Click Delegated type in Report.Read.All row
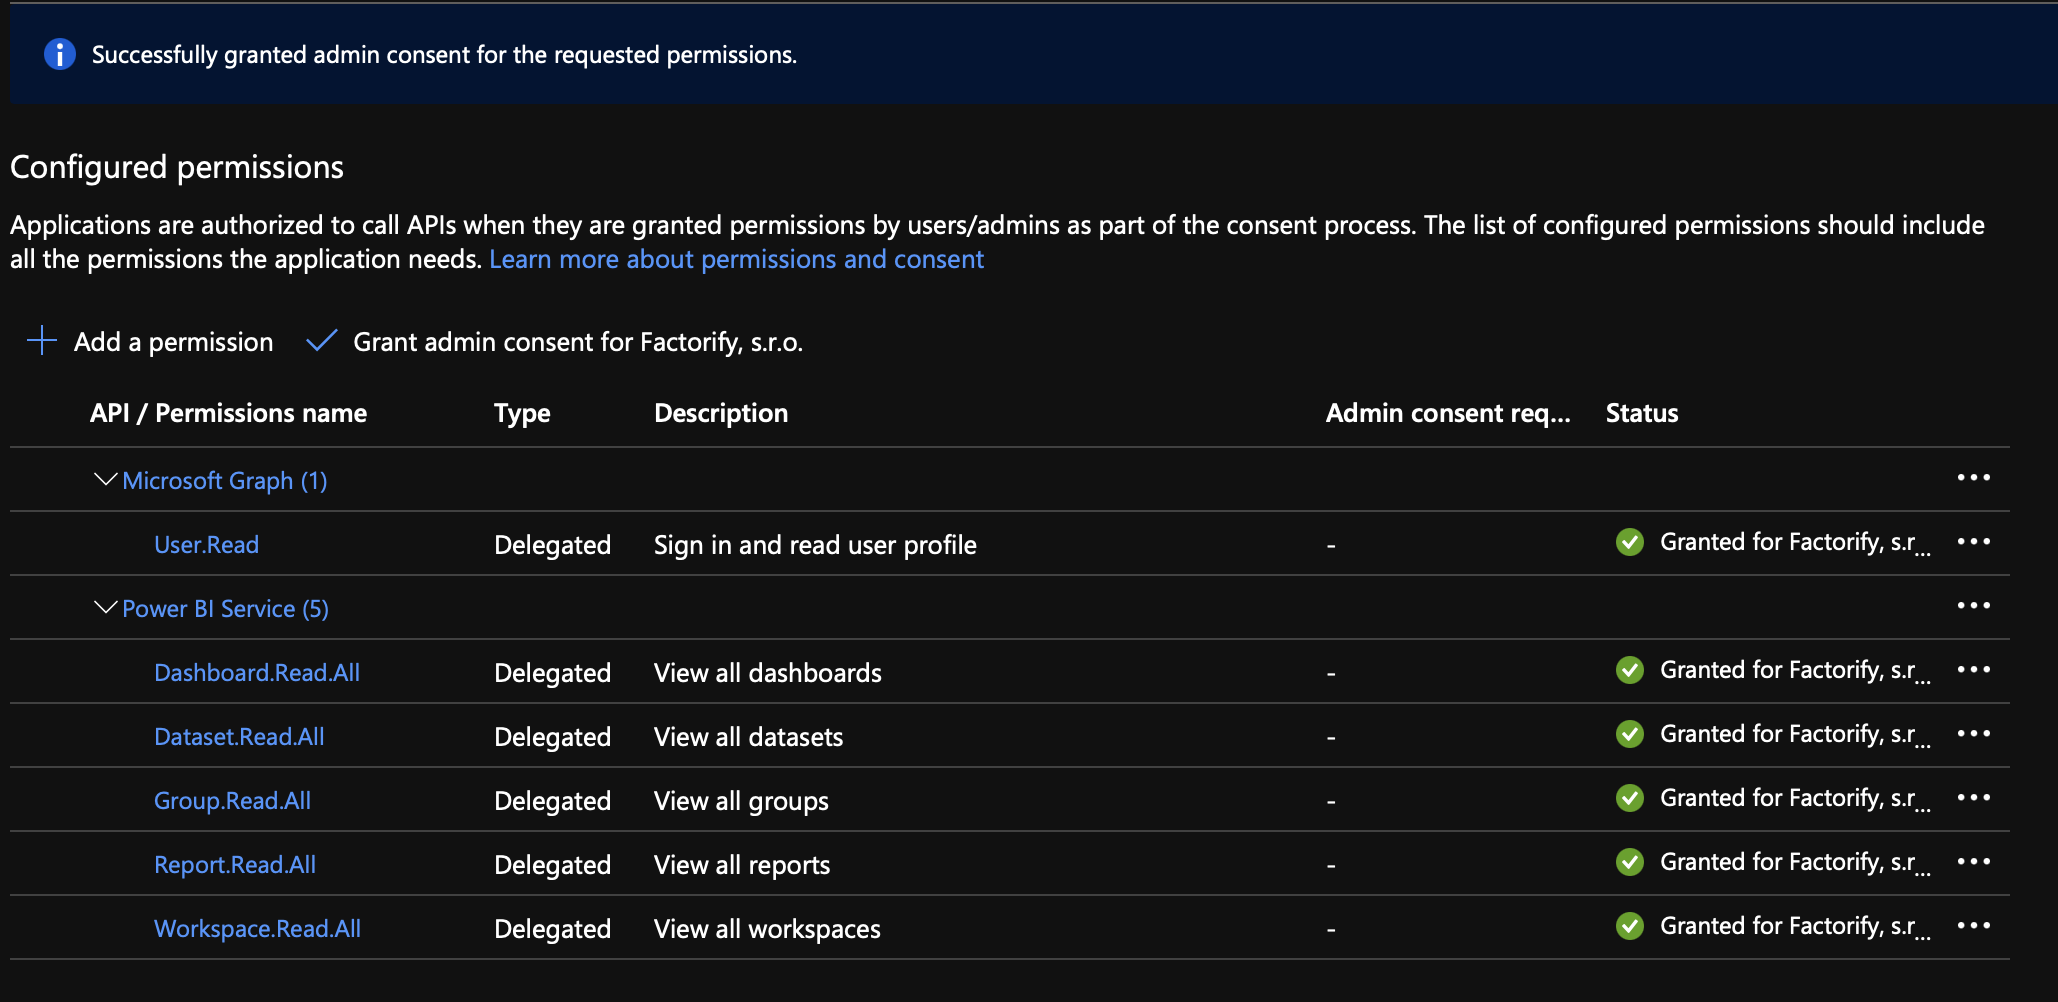This screenshot has width=2058, height=1002. tap(552, 865)
